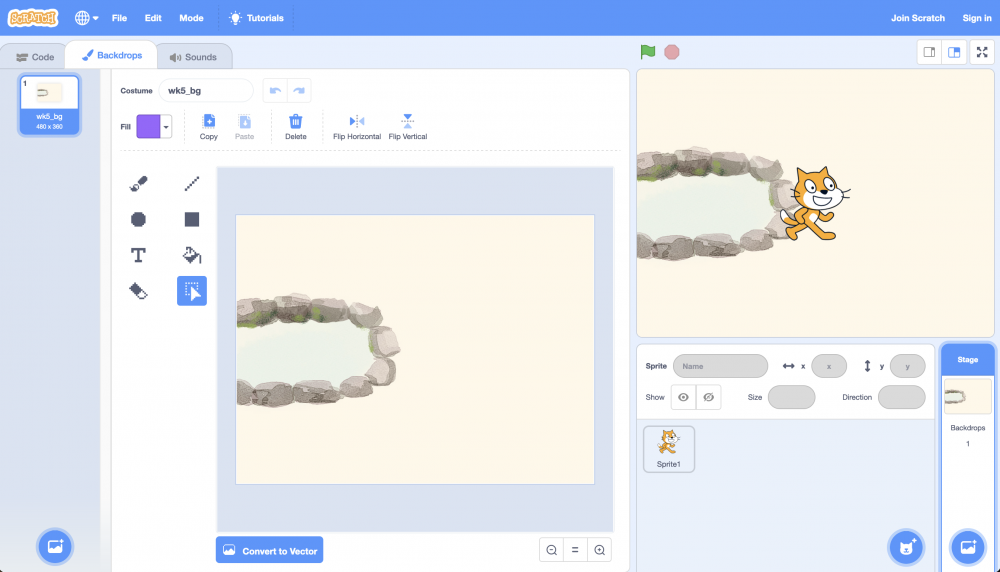Flip the costume vertically

408,126
